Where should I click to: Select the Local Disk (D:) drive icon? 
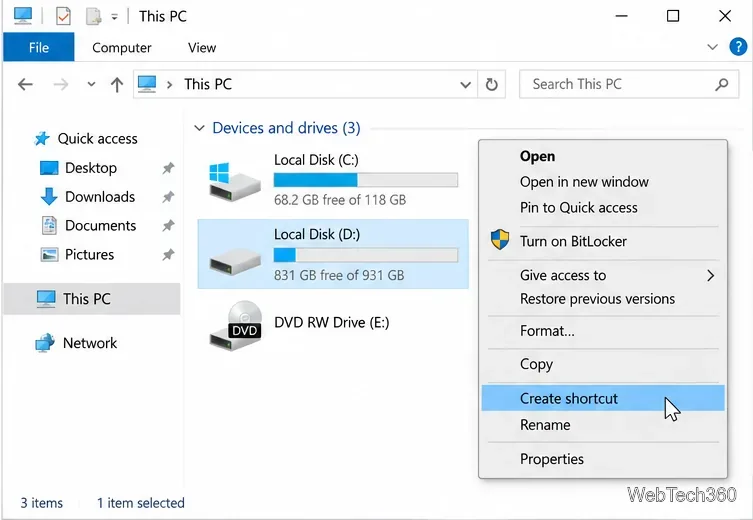pyautogui.click(x=235, y=262)
